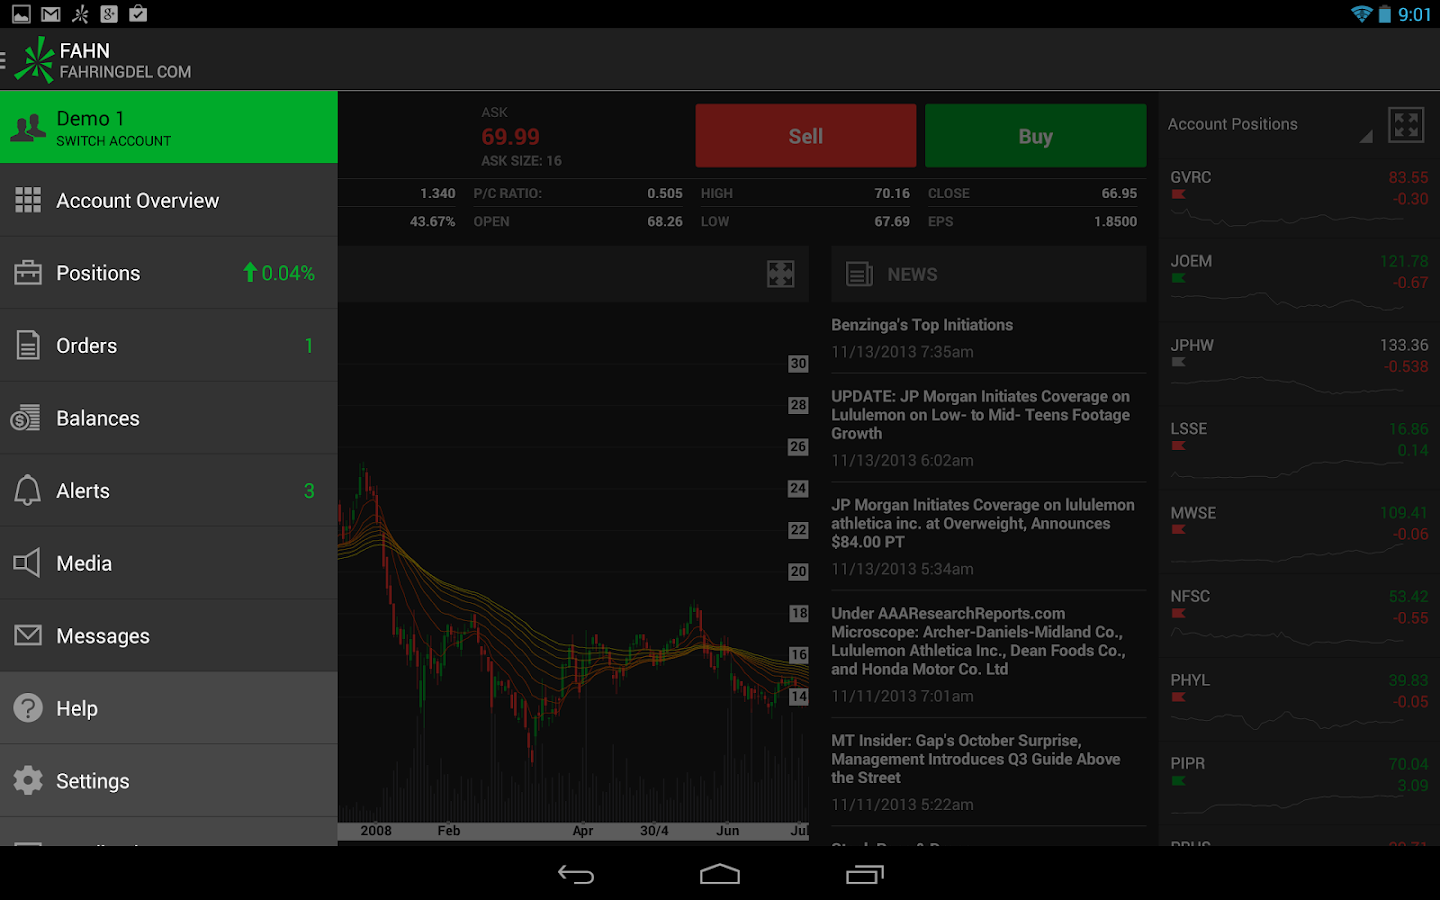Open the Help question mark icon

[28, 708]
